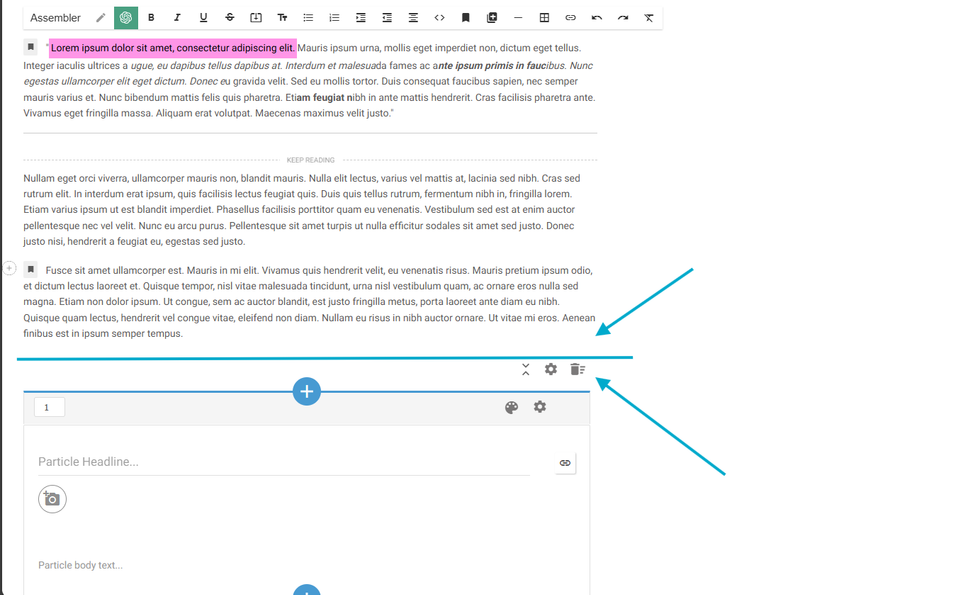Screen dimensions: 980x595
Task: Toggle italic formatting in toolbar
Action: pyautogui.click(x=177, y=18)
